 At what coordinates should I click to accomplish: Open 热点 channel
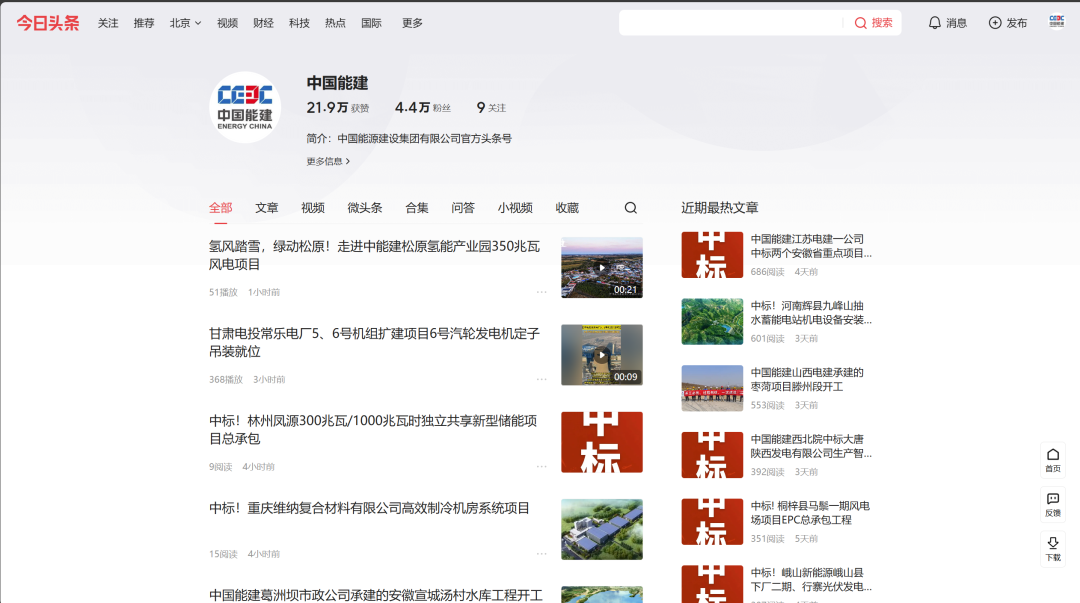click(335, 23)
